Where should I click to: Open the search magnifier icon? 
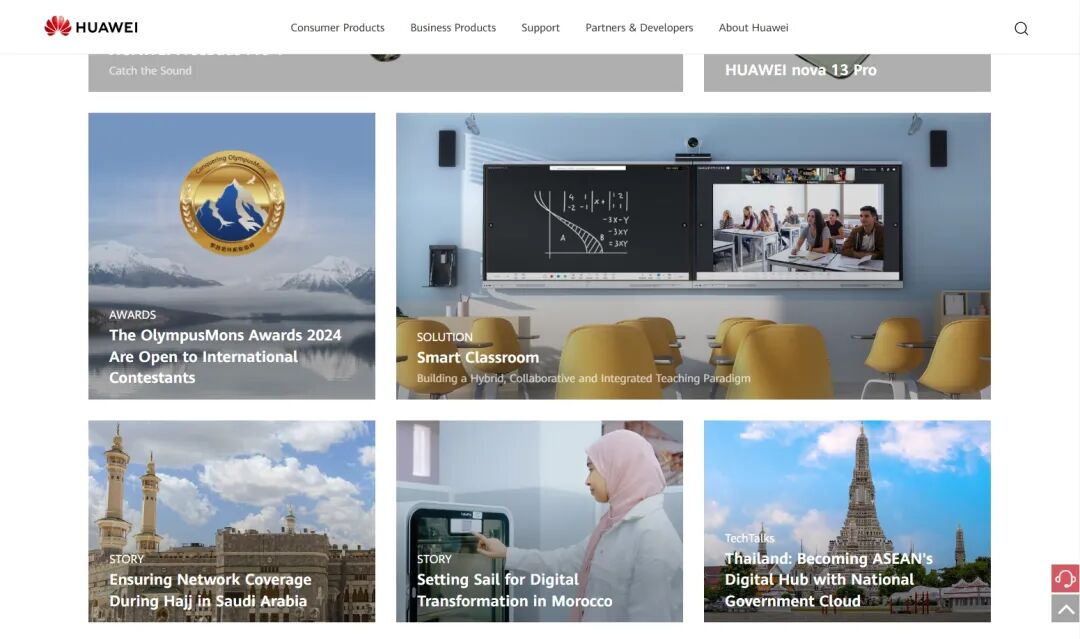tap(1021, 28)
